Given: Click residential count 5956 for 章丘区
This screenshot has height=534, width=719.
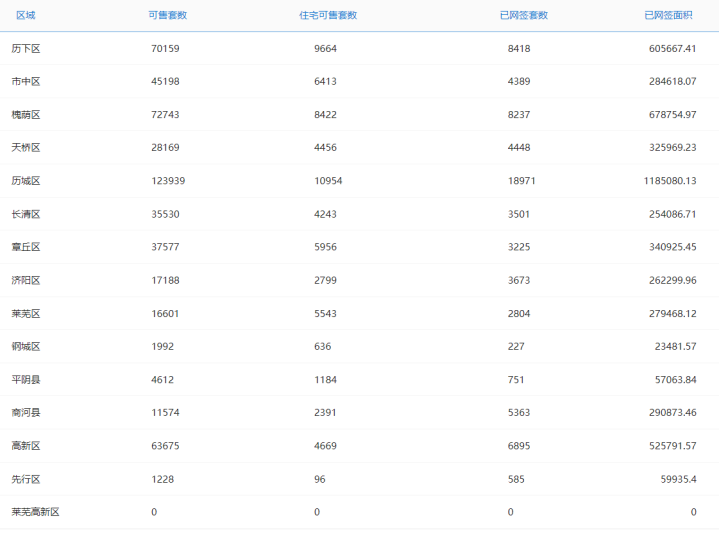Looking at the screenshot, I should [326, 247].
